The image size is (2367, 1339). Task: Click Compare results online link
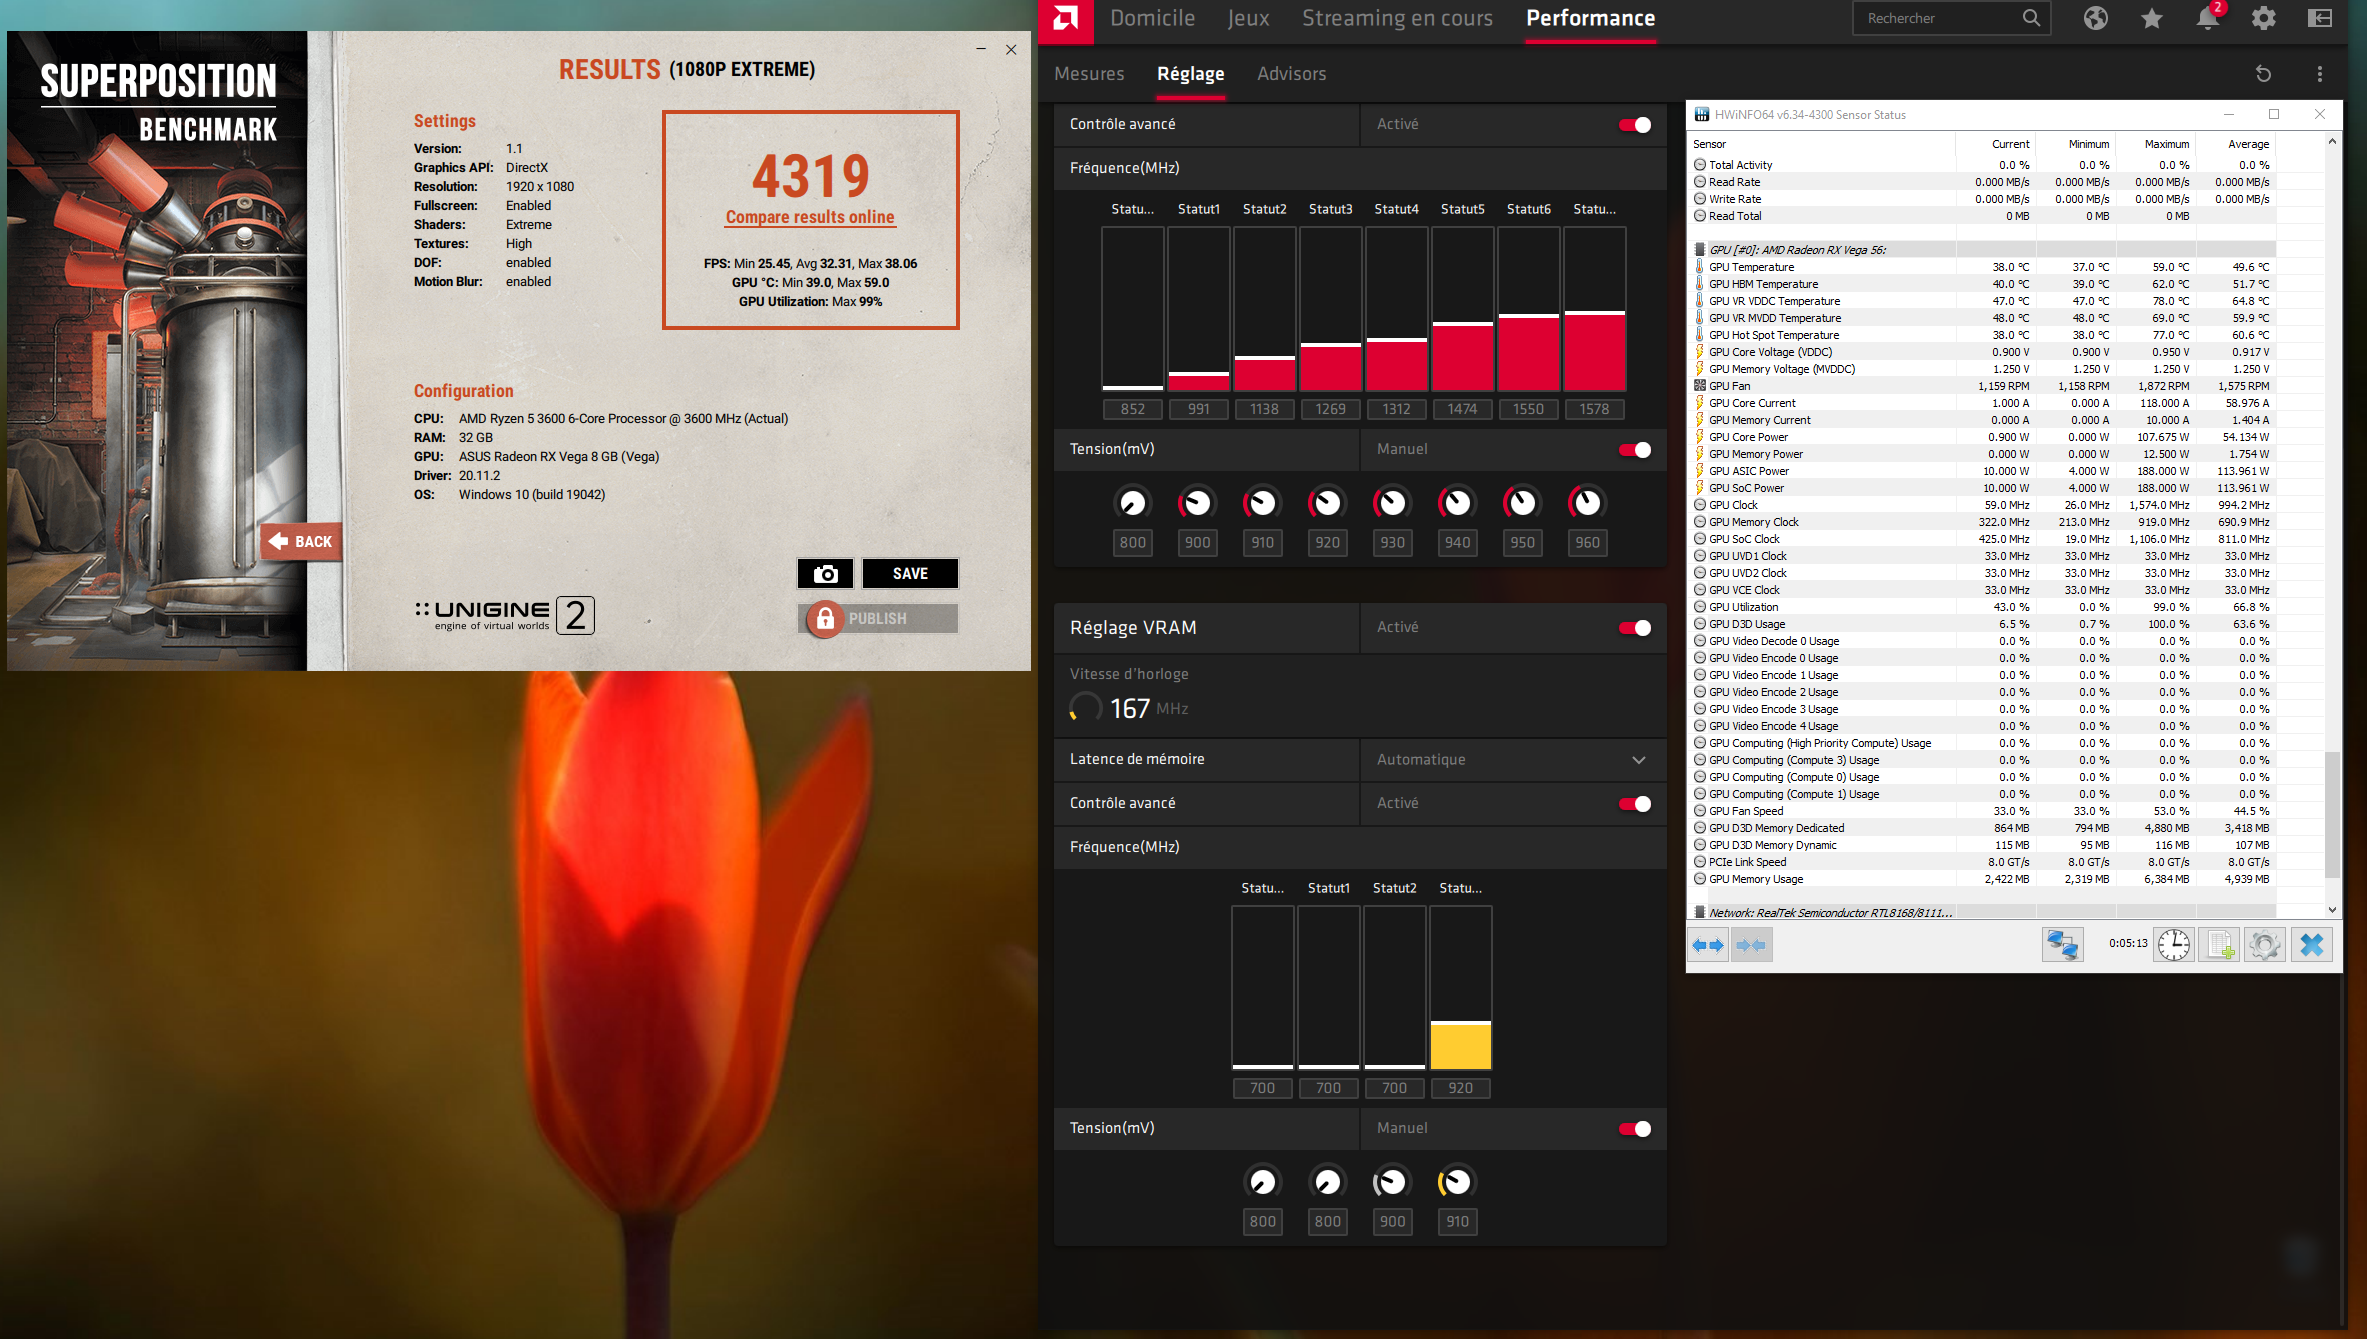click(x=810, y=217)
